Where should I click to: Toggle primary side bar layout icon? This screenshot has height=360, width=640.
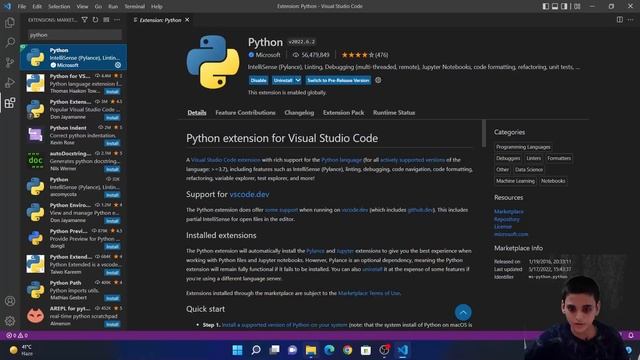546,6
